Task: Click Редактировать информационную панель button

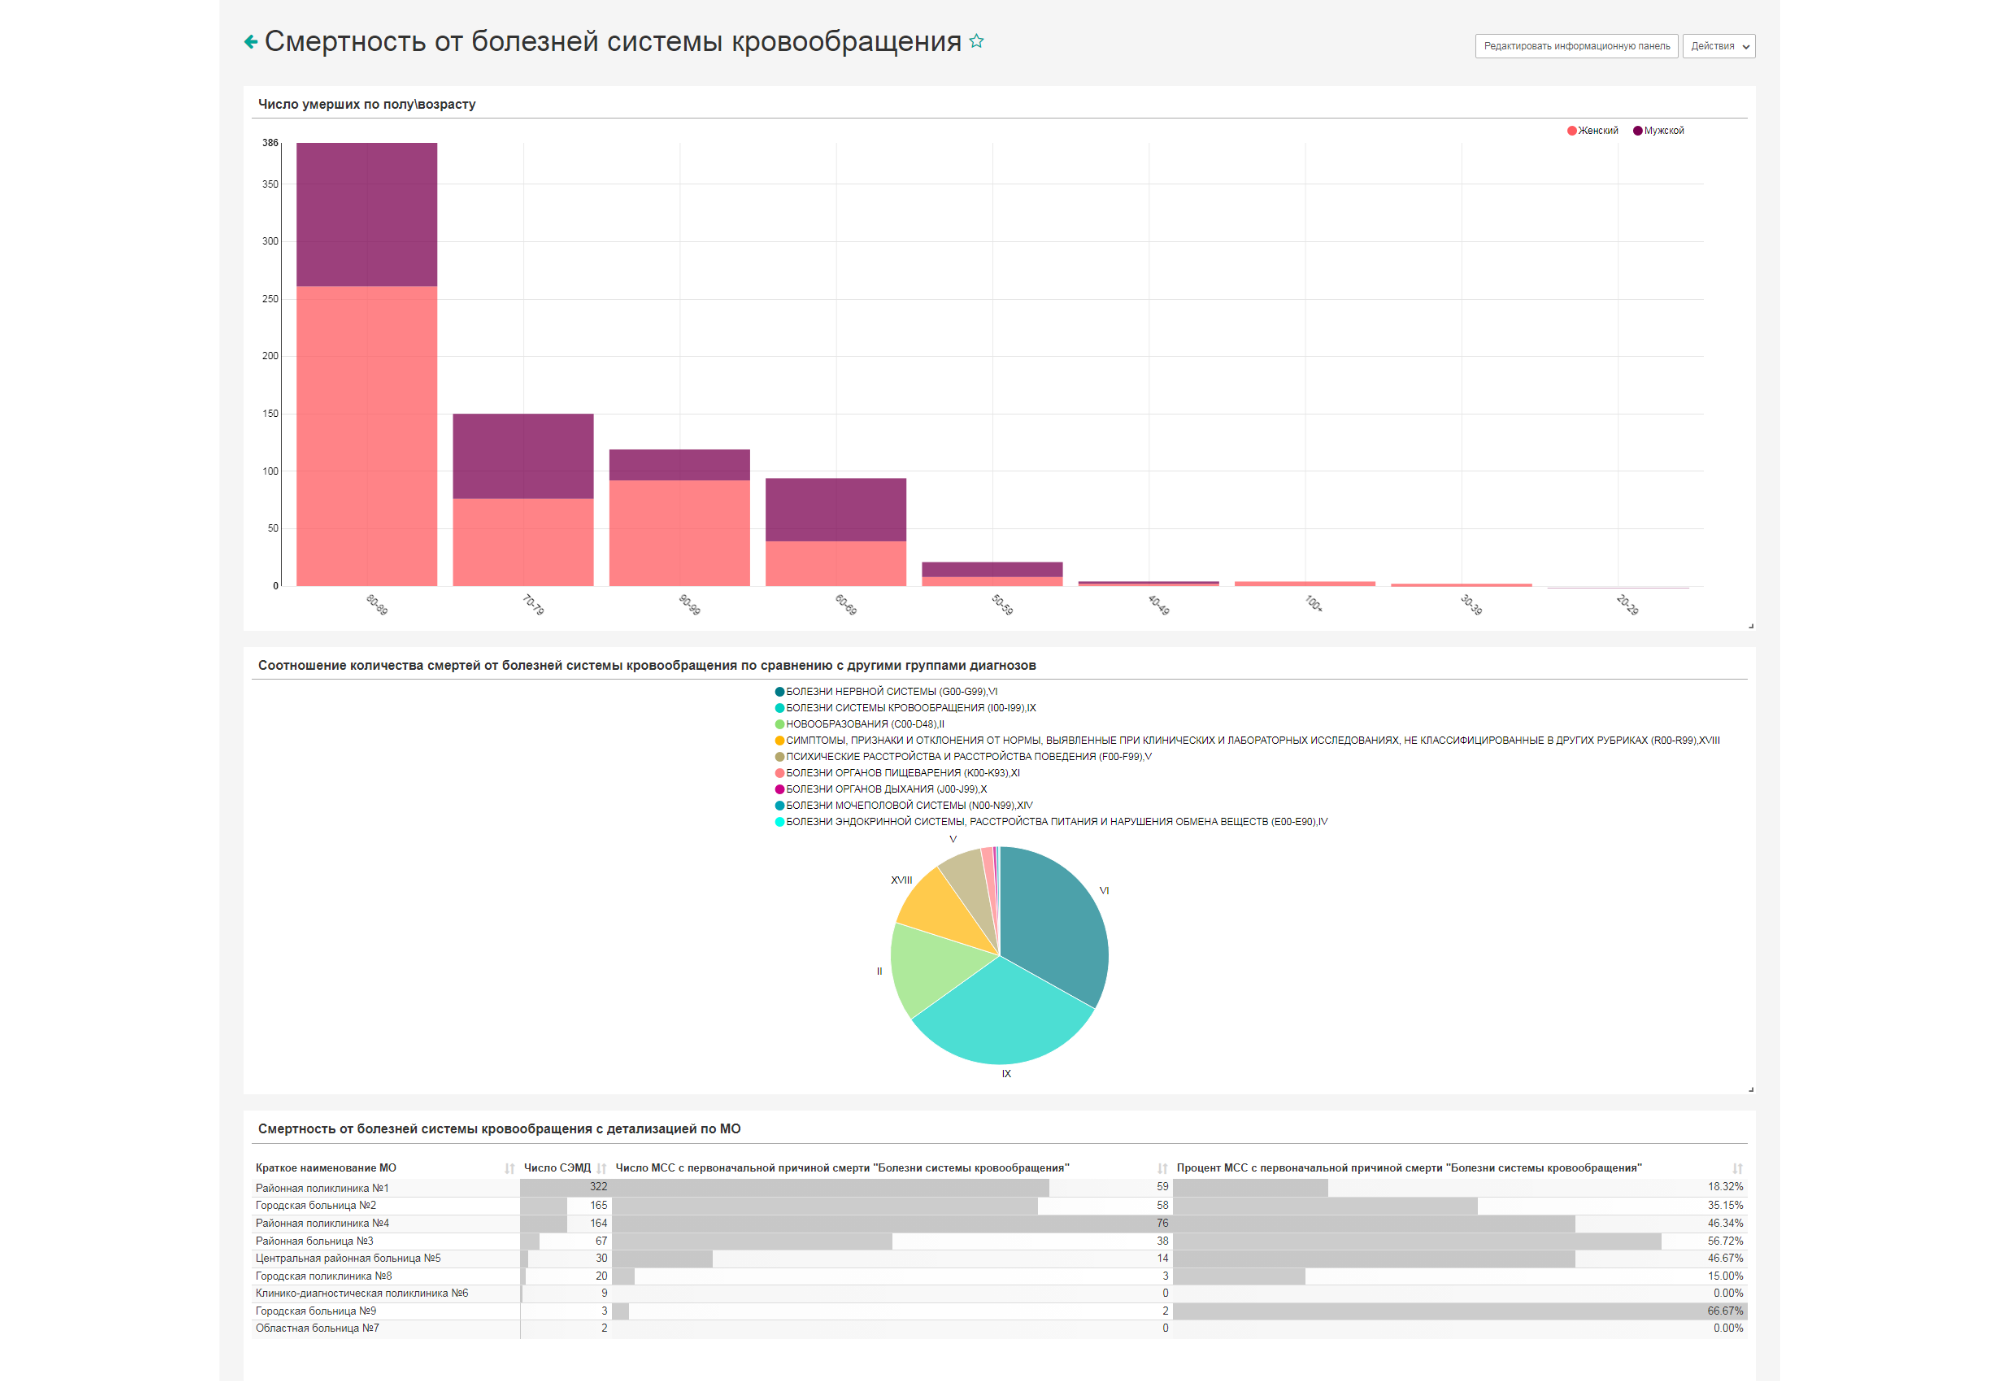Action: pyautogui.click(x=1576, y=46)
